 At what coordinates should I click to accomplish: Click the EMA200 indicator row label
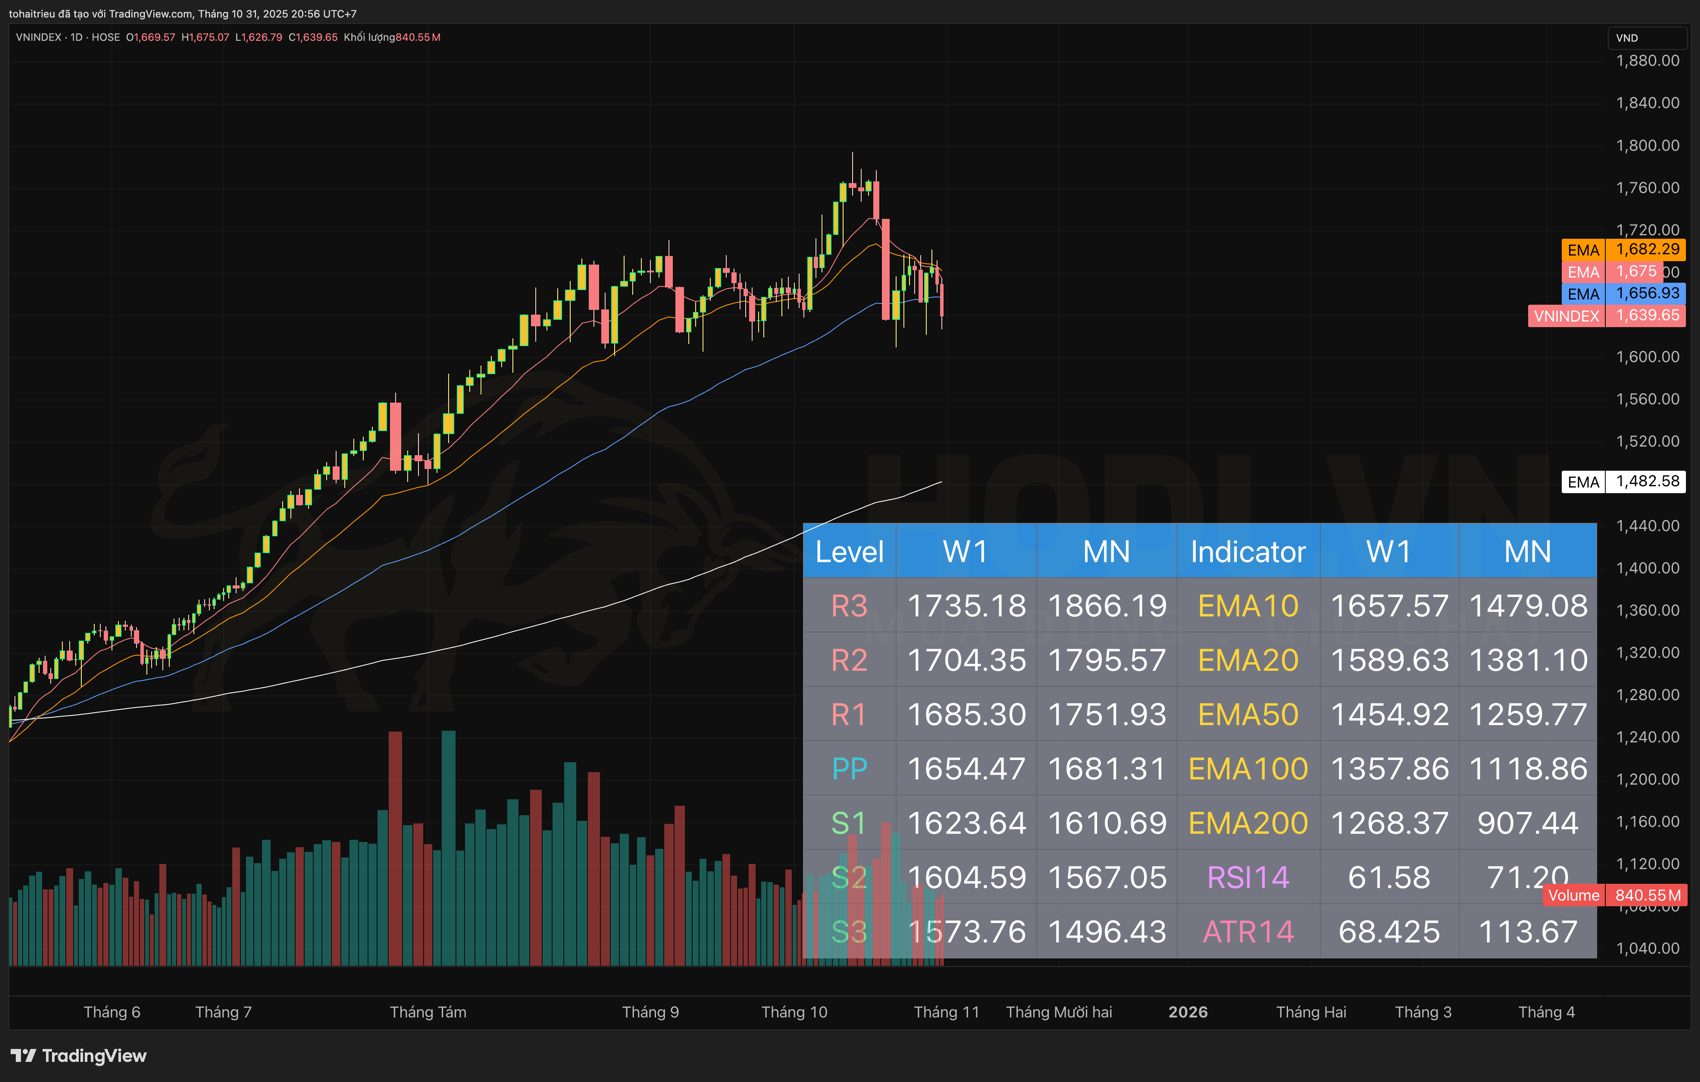coord(1247,823)
